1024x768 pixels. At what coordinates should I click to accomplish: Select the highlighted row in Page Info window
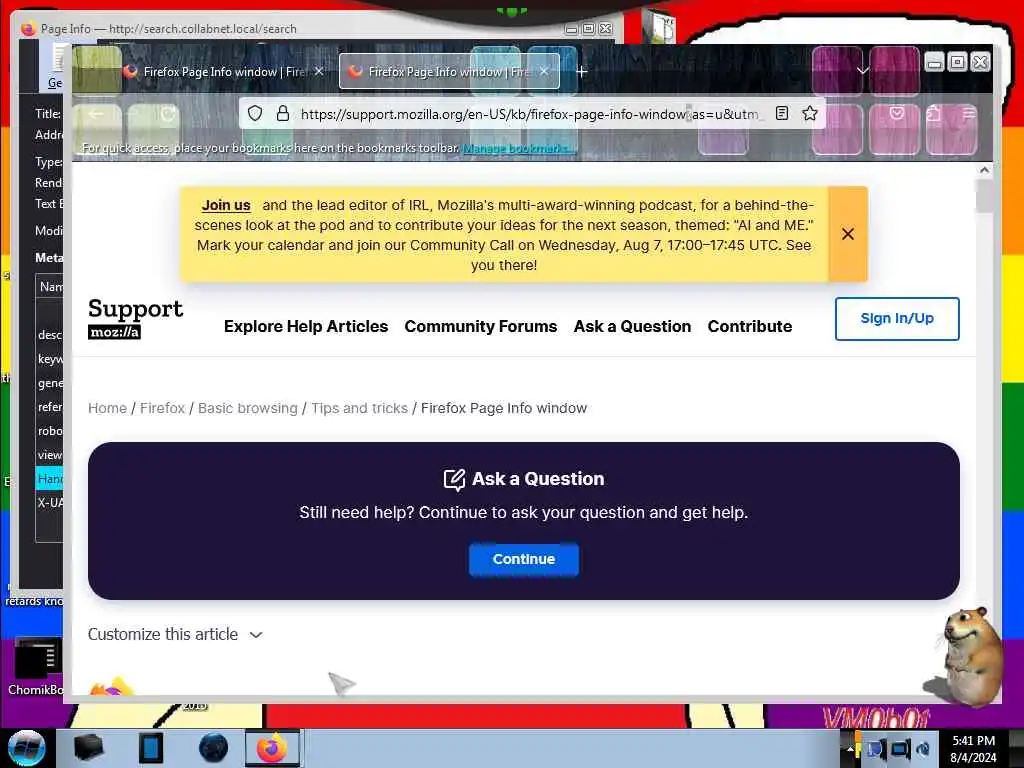[50, 479]
